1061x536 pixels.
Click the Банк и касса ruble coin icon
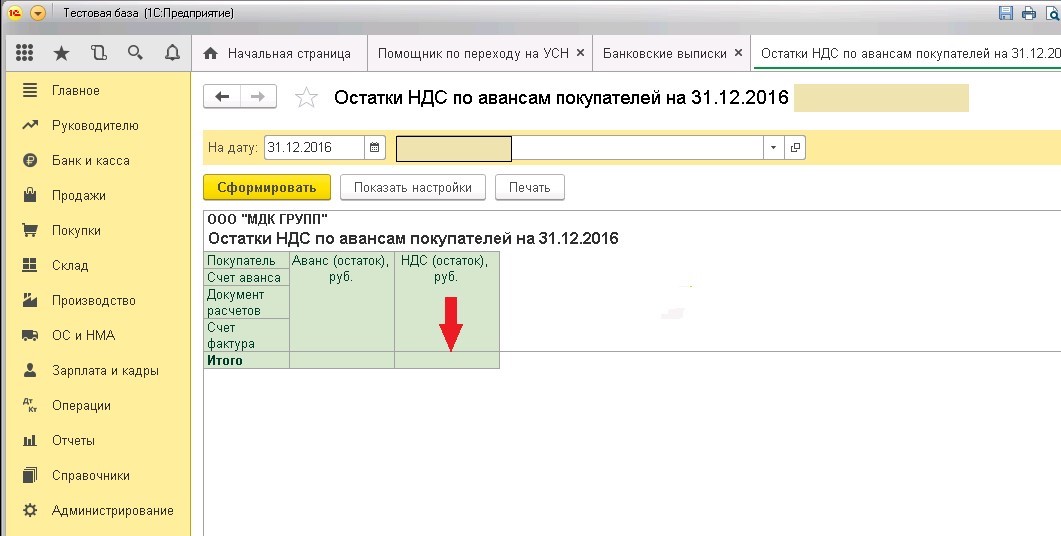[x=30, y=160]
